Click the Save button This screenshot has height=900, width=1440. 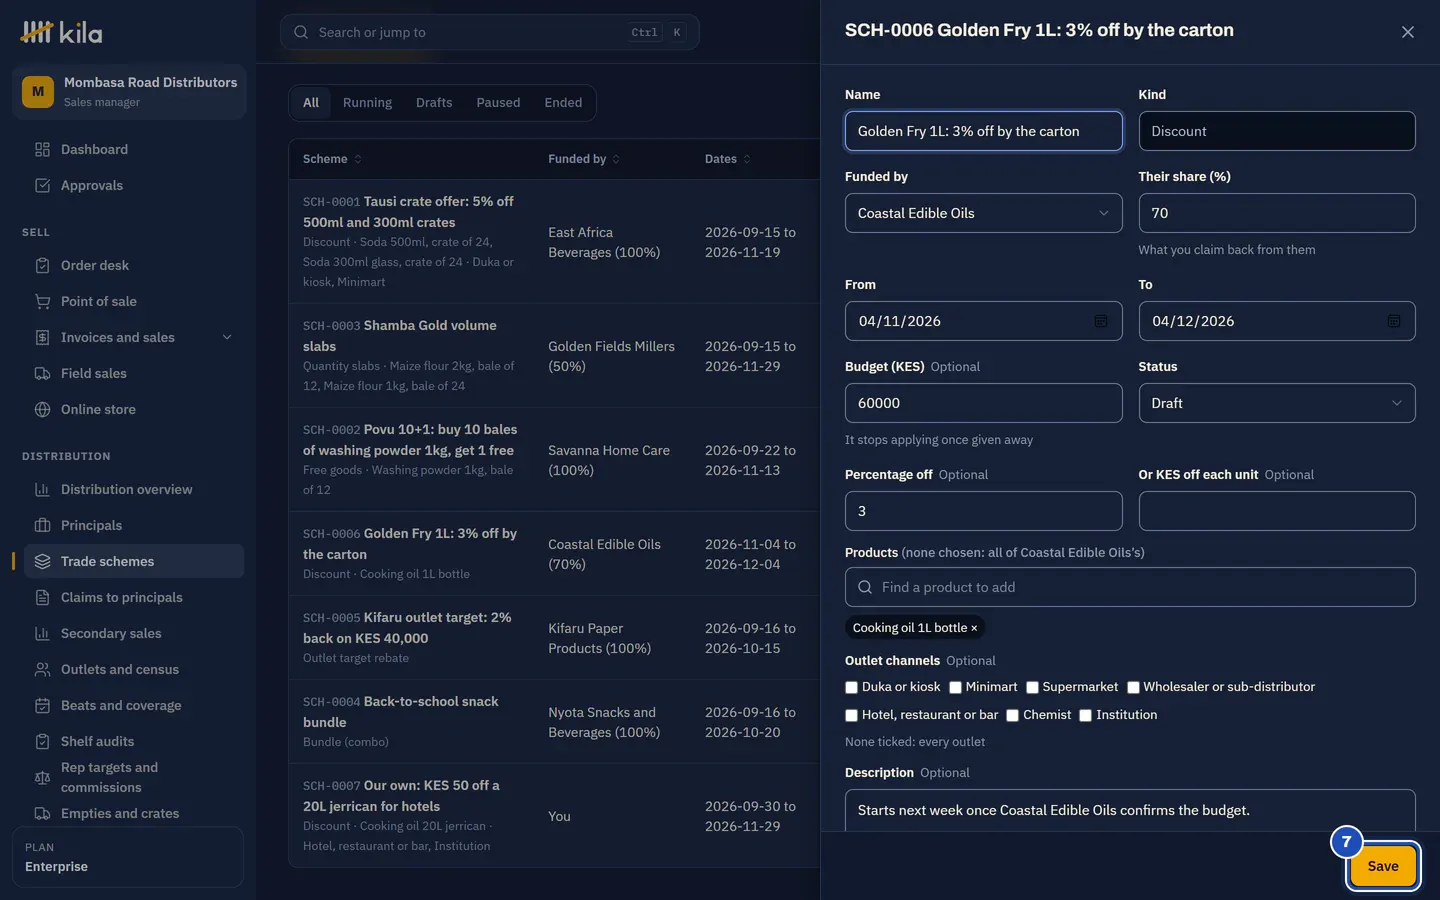[x=1383, y=866]
